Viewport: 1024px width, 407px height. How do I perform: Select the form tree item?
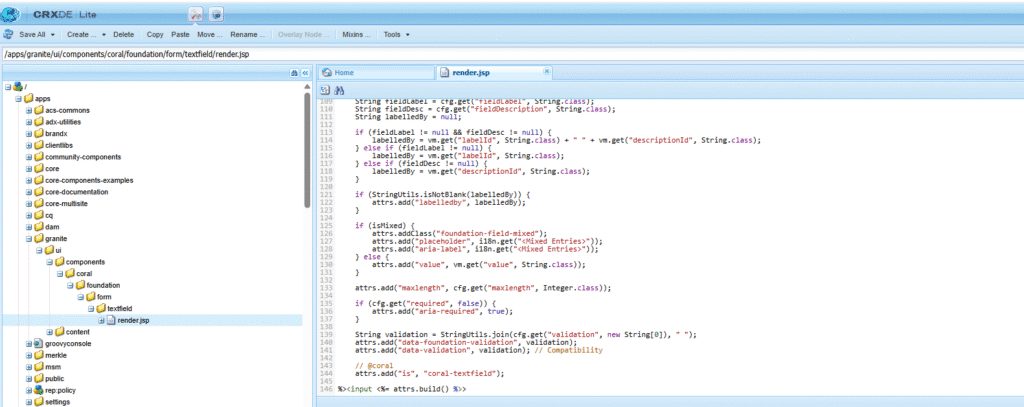click(x=104, y=297)
